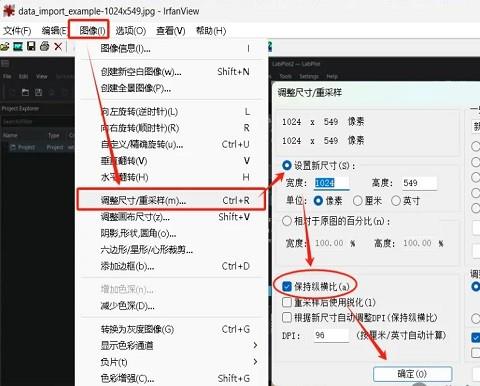Viewport: 480px width, 386px height.
Task: Click the DPI field showing 96
Action: point(331,335)
